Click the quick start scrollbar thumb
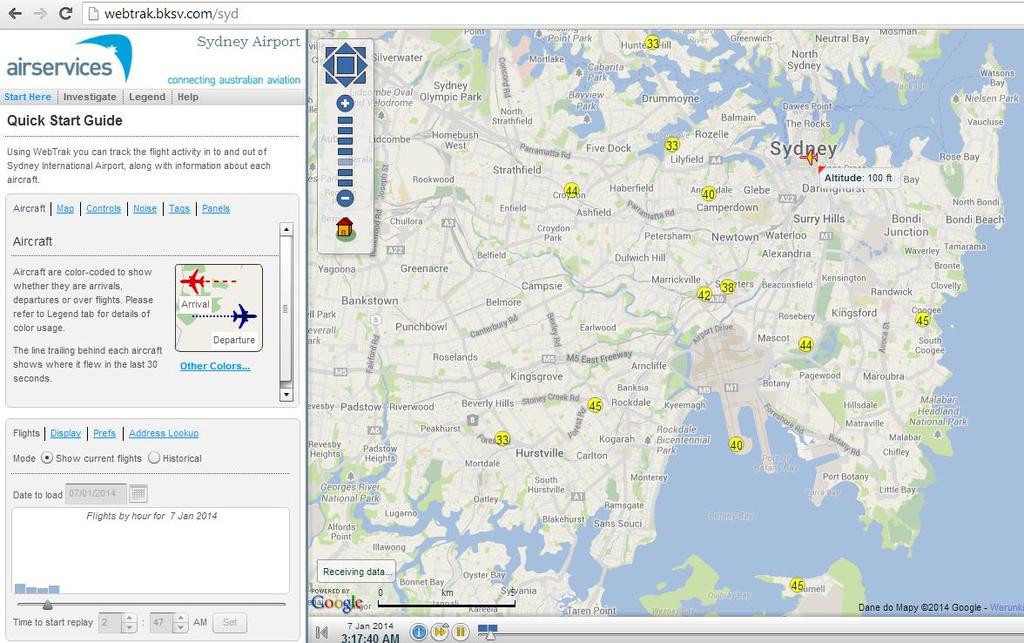 click(285, 309)
